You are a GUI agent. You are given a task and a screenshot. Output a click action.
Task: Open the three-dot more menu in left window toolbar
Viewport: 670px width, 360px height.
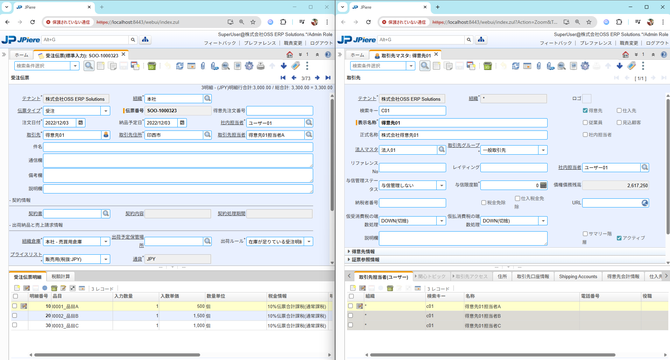(307, 66)
